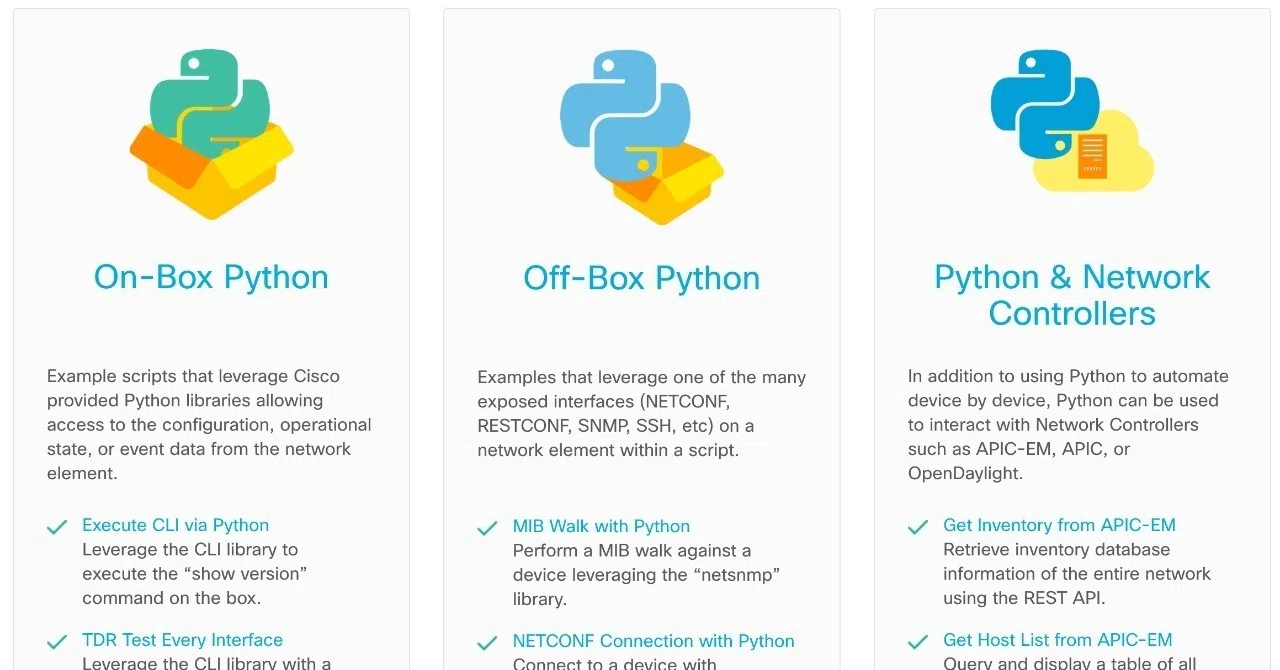Click the Off-Box Python logo illustration
The image size is (1280, 670).
click(641, 135)
